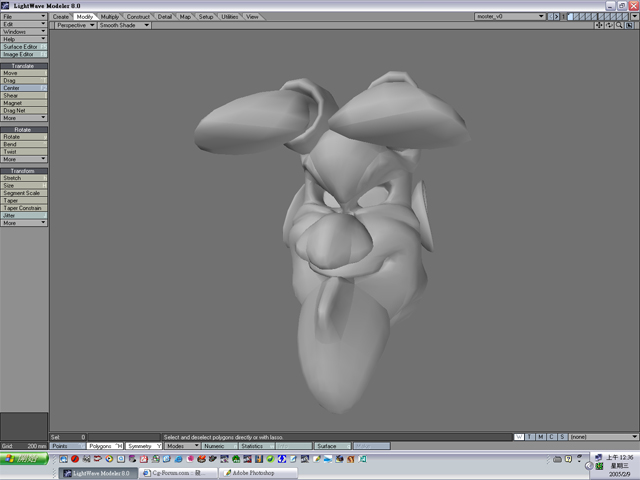
Task: Open the Edit dropdown menu
Action: coord(24,24)
